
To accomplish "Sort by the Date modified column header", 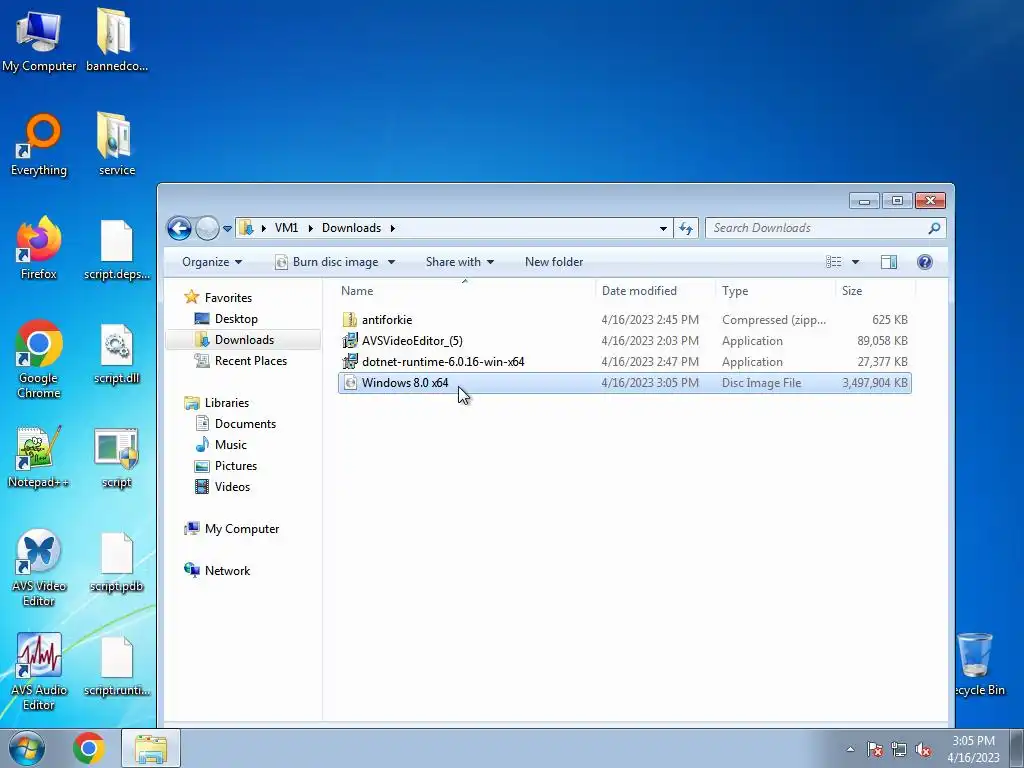I will [x=655, y=291].
